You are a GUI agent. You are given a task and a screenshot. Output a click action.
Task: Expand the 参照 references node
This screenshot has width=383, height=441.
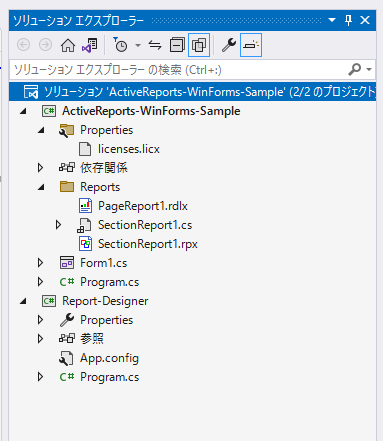[x=40, y=339]
